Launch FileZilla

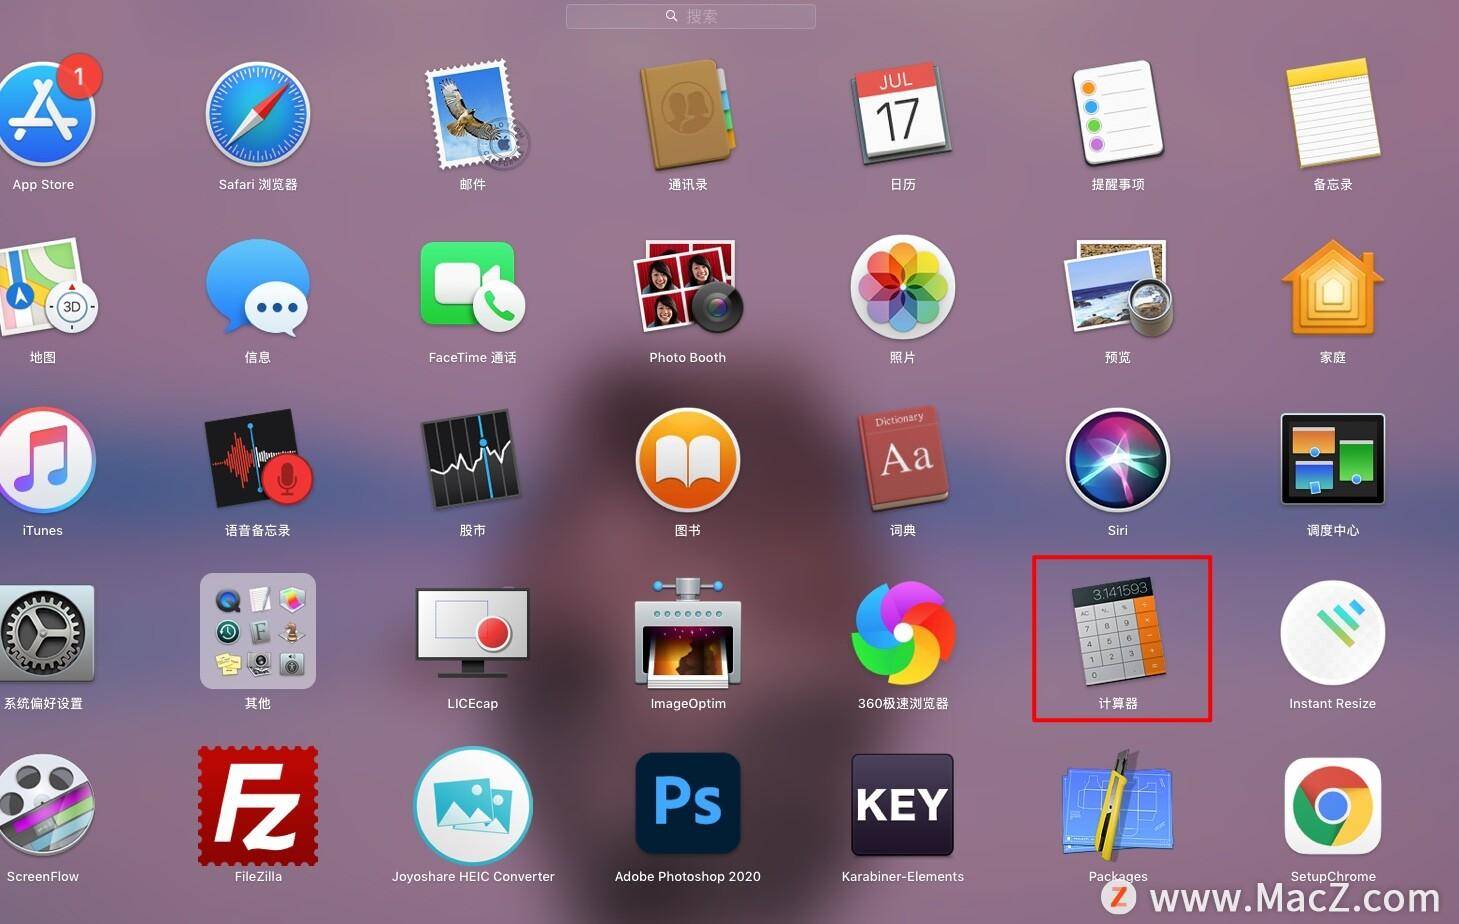pyautogui.click(x=258, y=806)
